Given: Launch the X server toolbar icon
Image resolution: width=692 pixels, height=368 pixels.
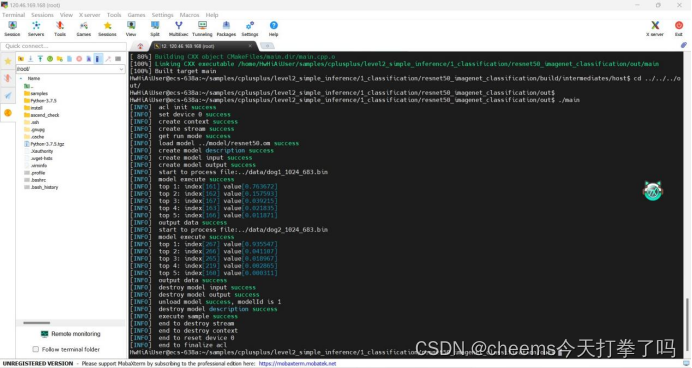Looking at the screenshot, I should [x=655, y=28].
